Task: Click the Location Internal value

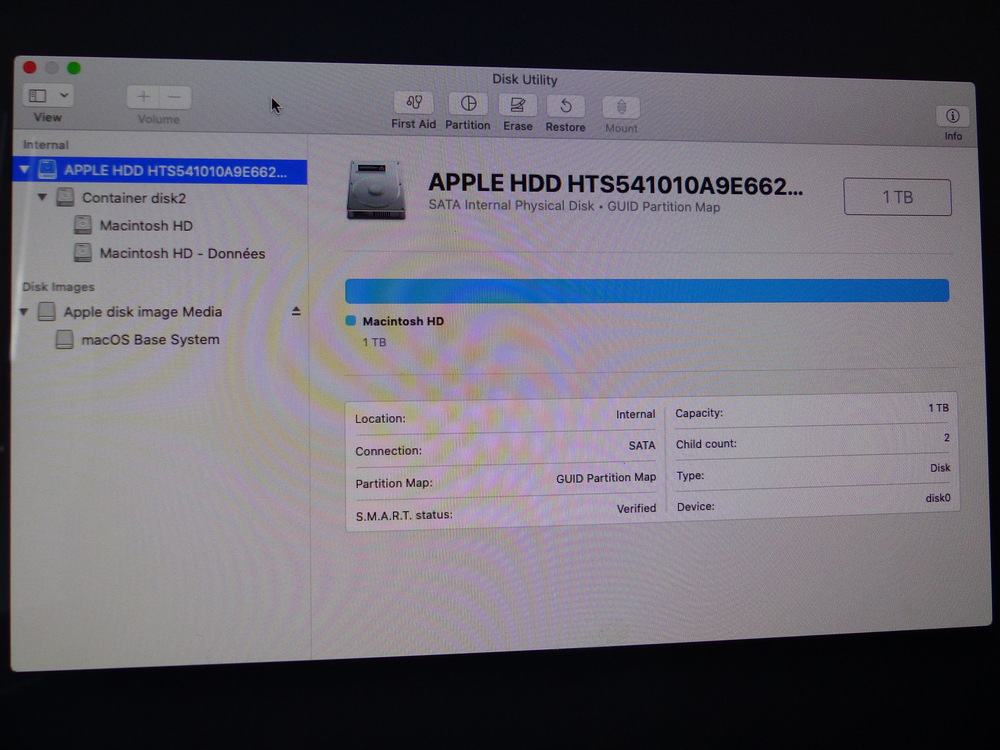Action: coord(635,414)
